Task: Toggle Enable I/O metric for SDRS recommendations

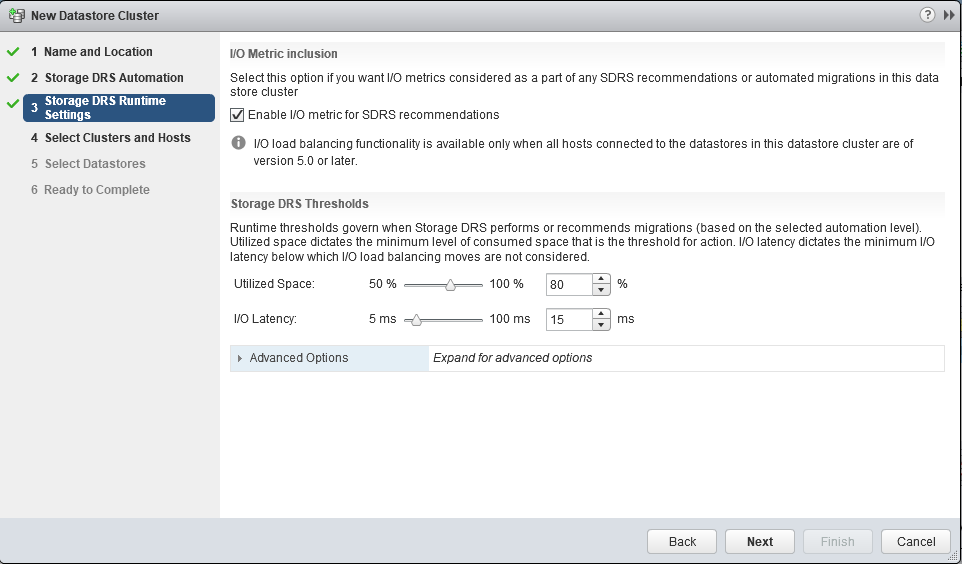Action: [237, 115]
